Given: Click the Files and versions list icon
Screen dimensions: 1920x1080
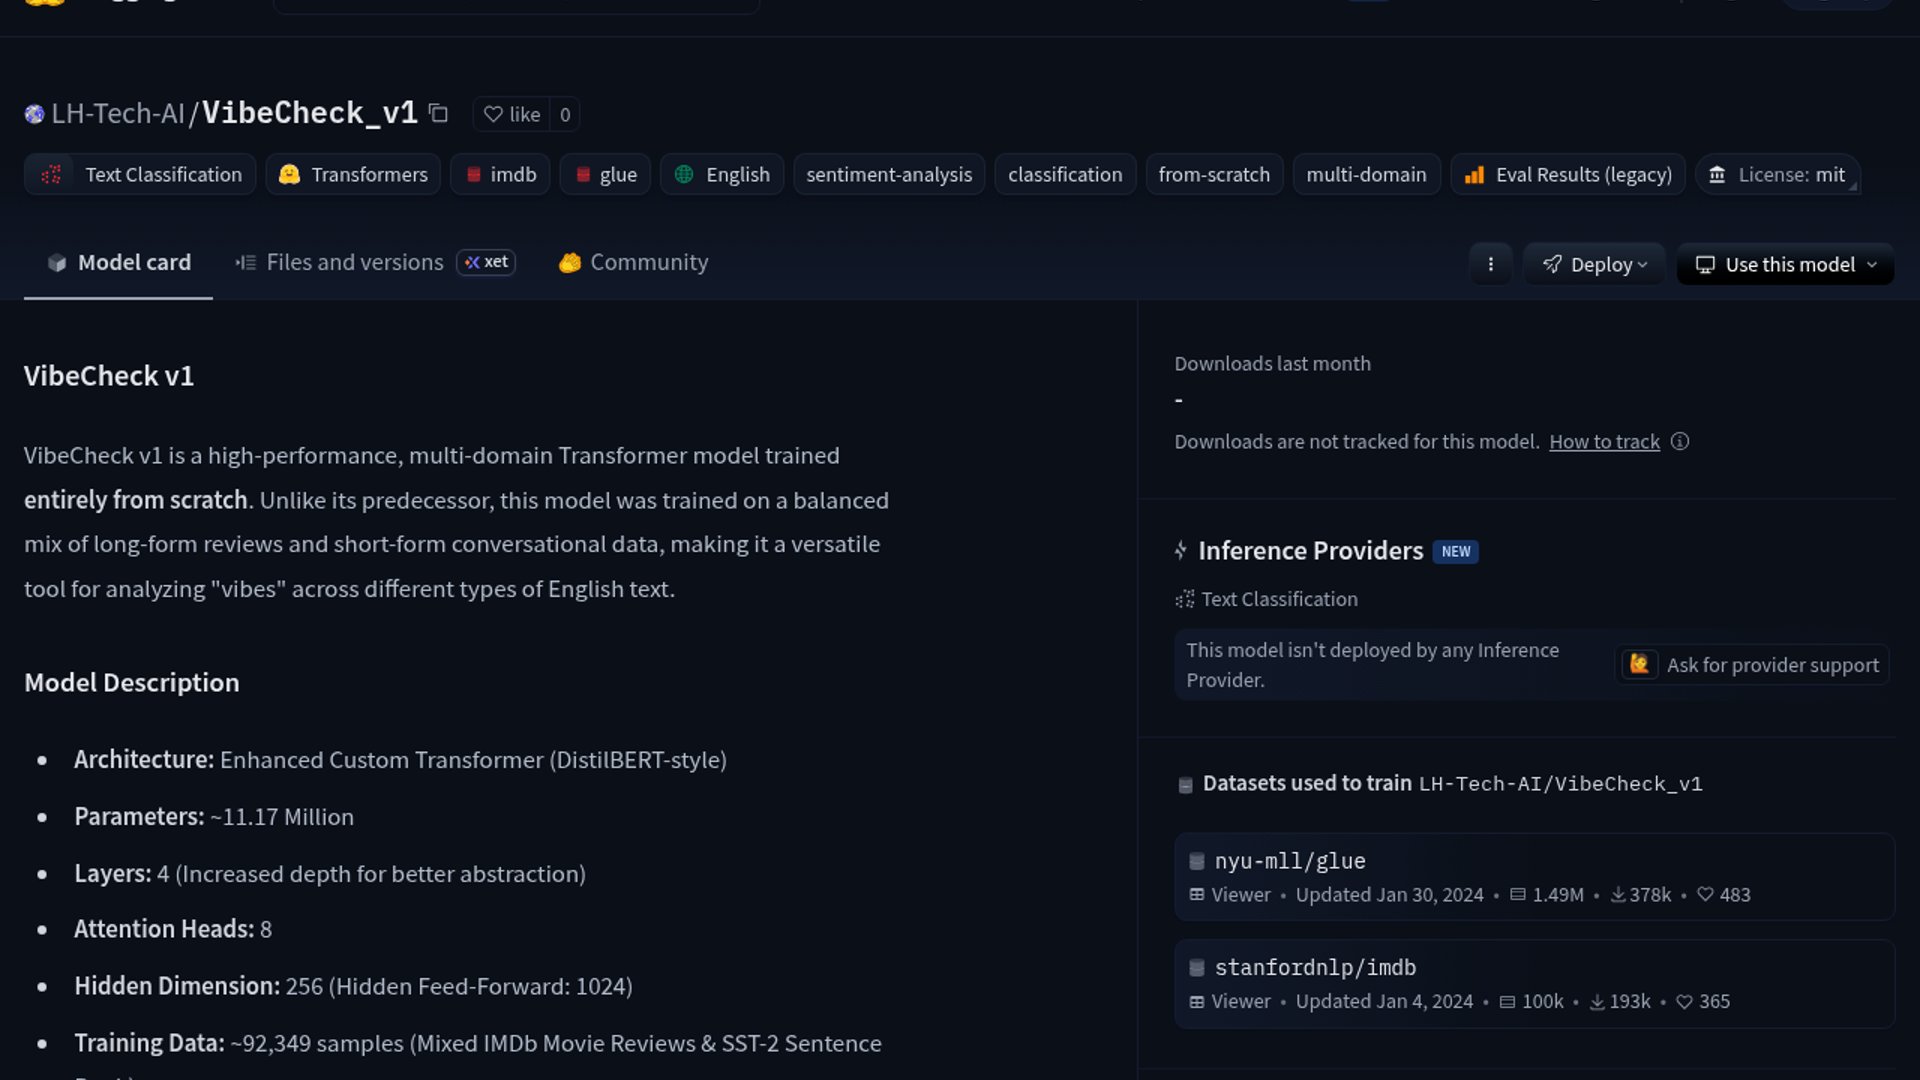Looking at the screenshot, I should pos(245,262).
